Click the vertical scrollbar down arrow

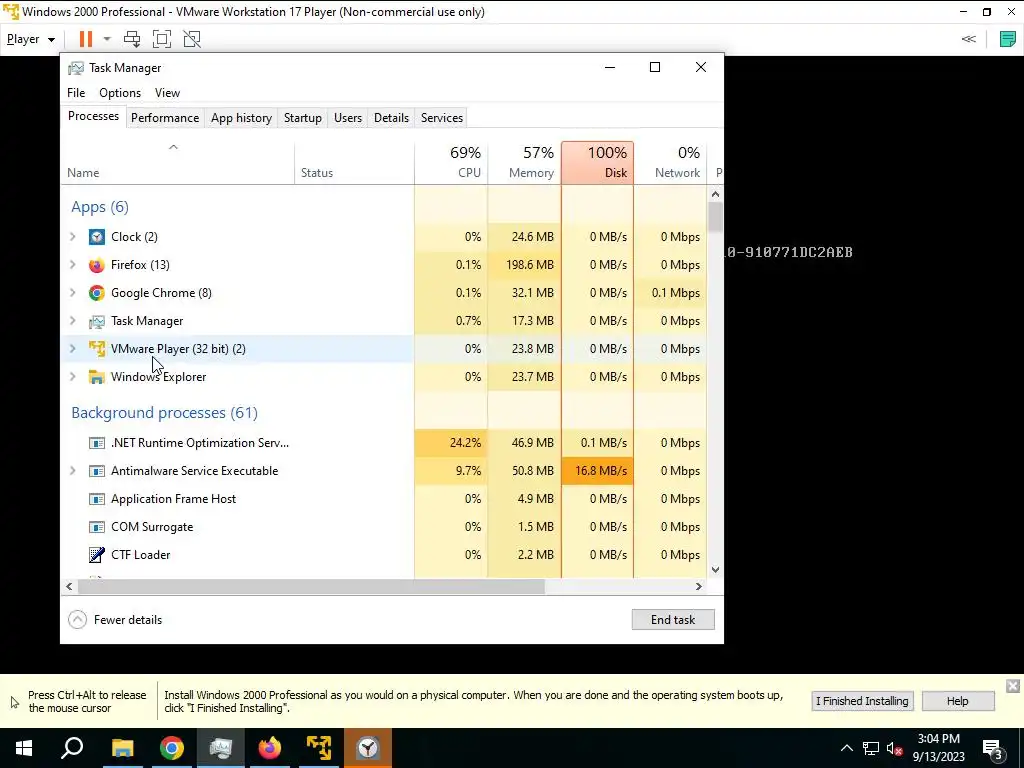pos(715,569)
